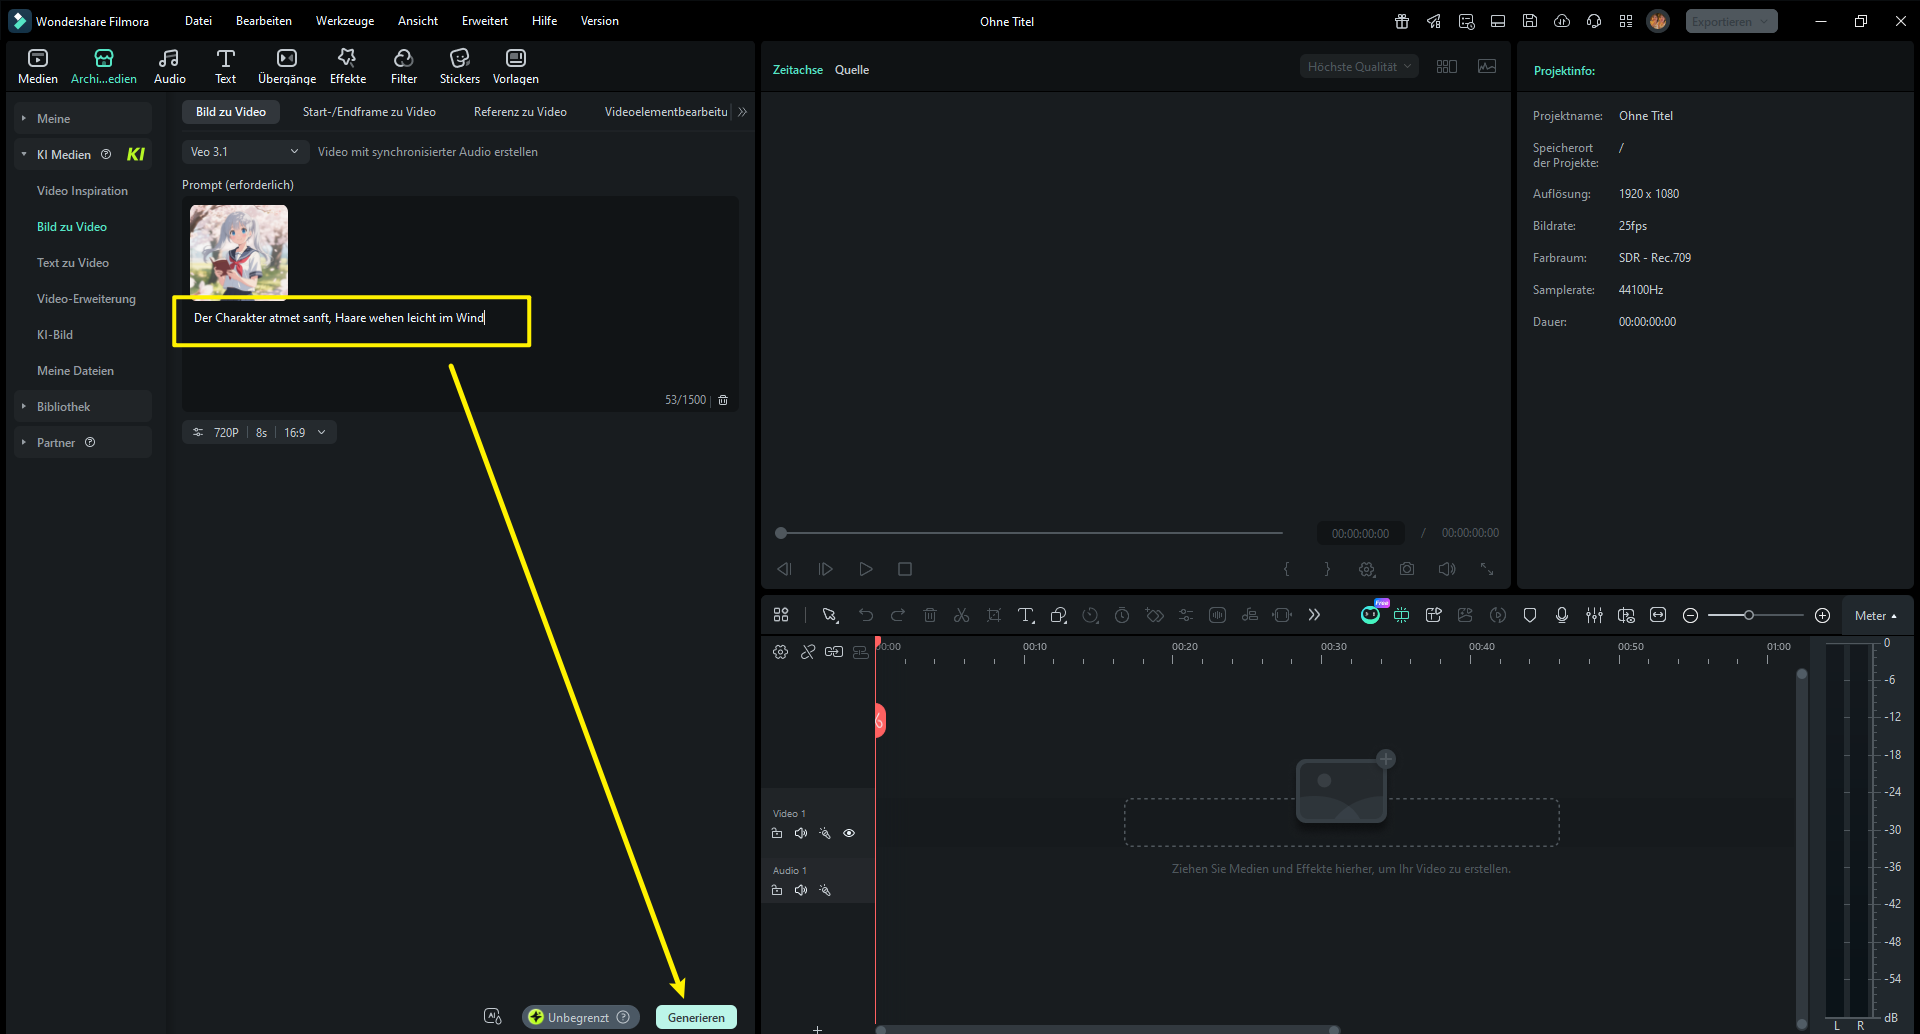This screenshot has height=1034, width=1920.
Task: Open the Höchste Qualität dropdown
Action: [x=1358, y=67]
